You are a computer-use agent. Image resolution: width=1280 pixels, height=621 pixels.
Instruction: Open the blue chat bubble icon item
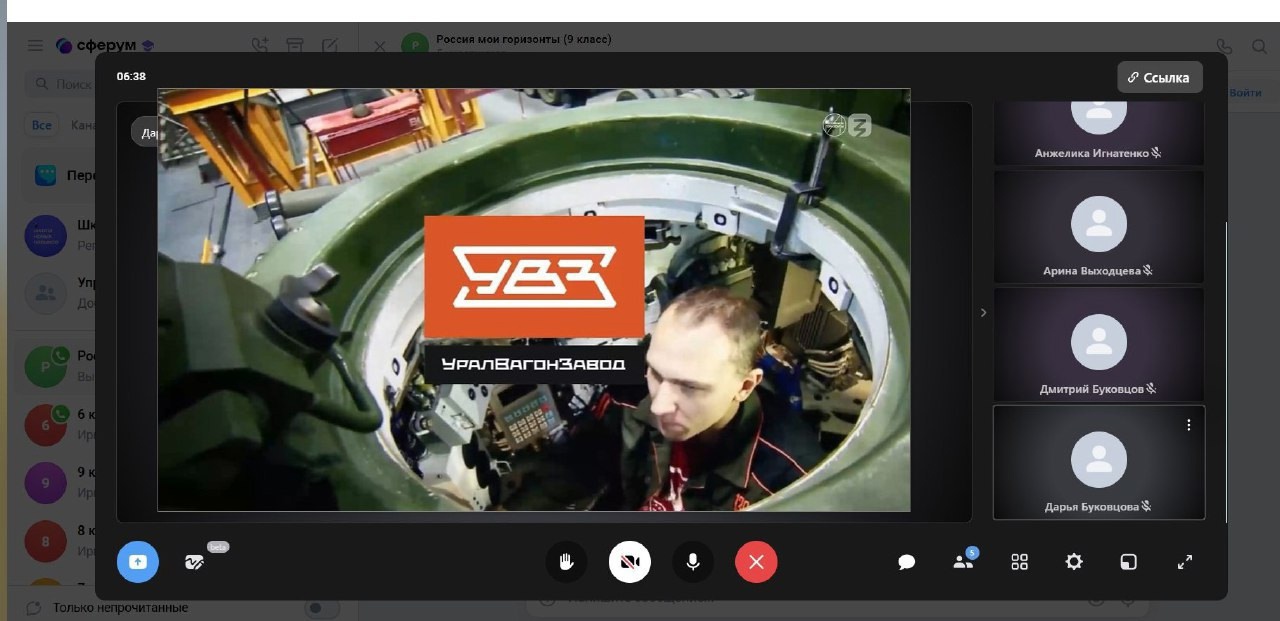[46, 175]
